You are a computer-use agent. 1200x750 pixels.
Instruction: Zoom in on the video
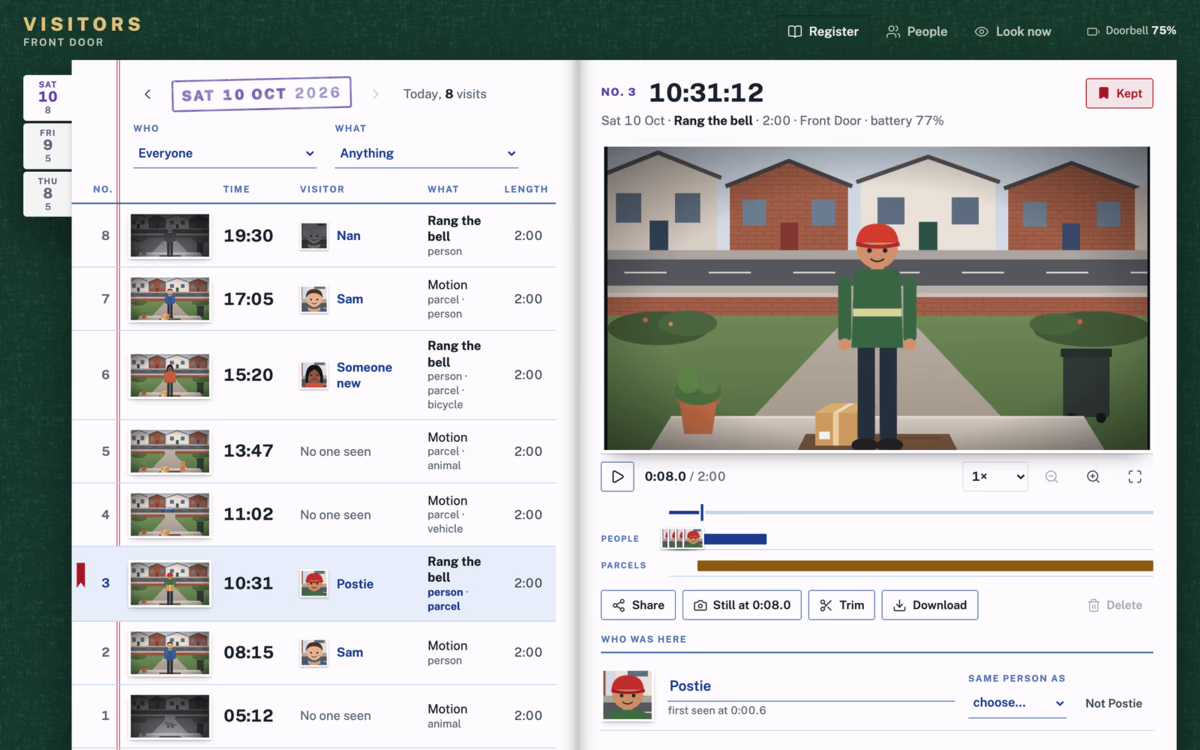pos(1093,477)
